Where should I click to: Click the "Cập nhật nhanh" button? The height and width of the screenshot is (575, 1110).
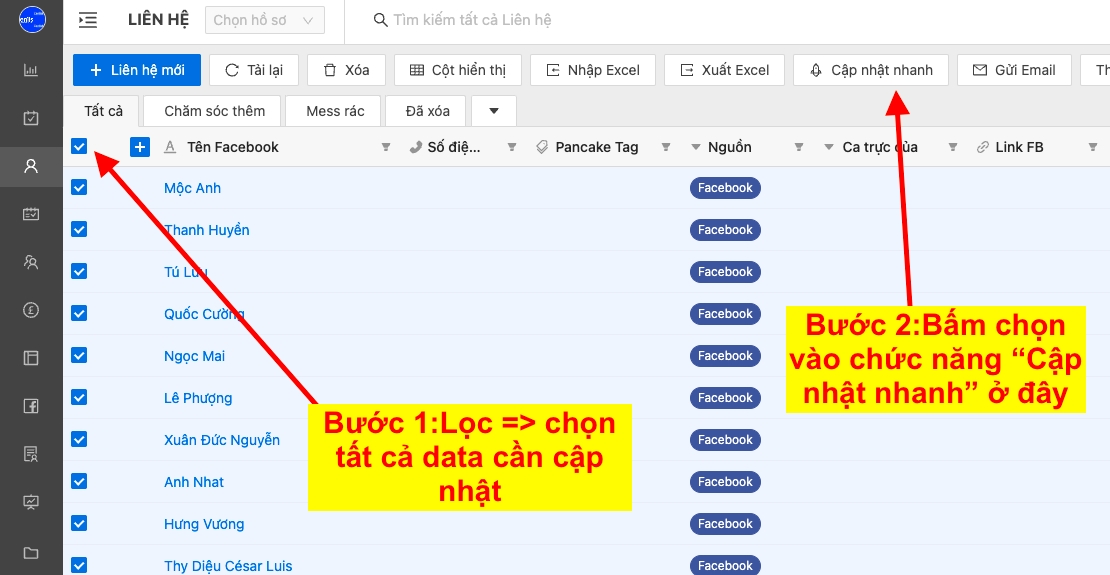pyautogui.click(x=870, y=70)
